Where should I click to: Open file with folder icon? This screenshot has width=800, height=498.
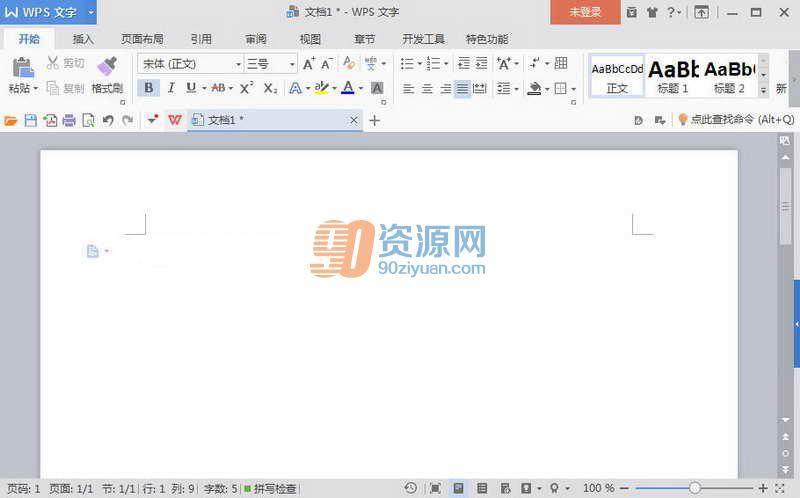point(11,120)
